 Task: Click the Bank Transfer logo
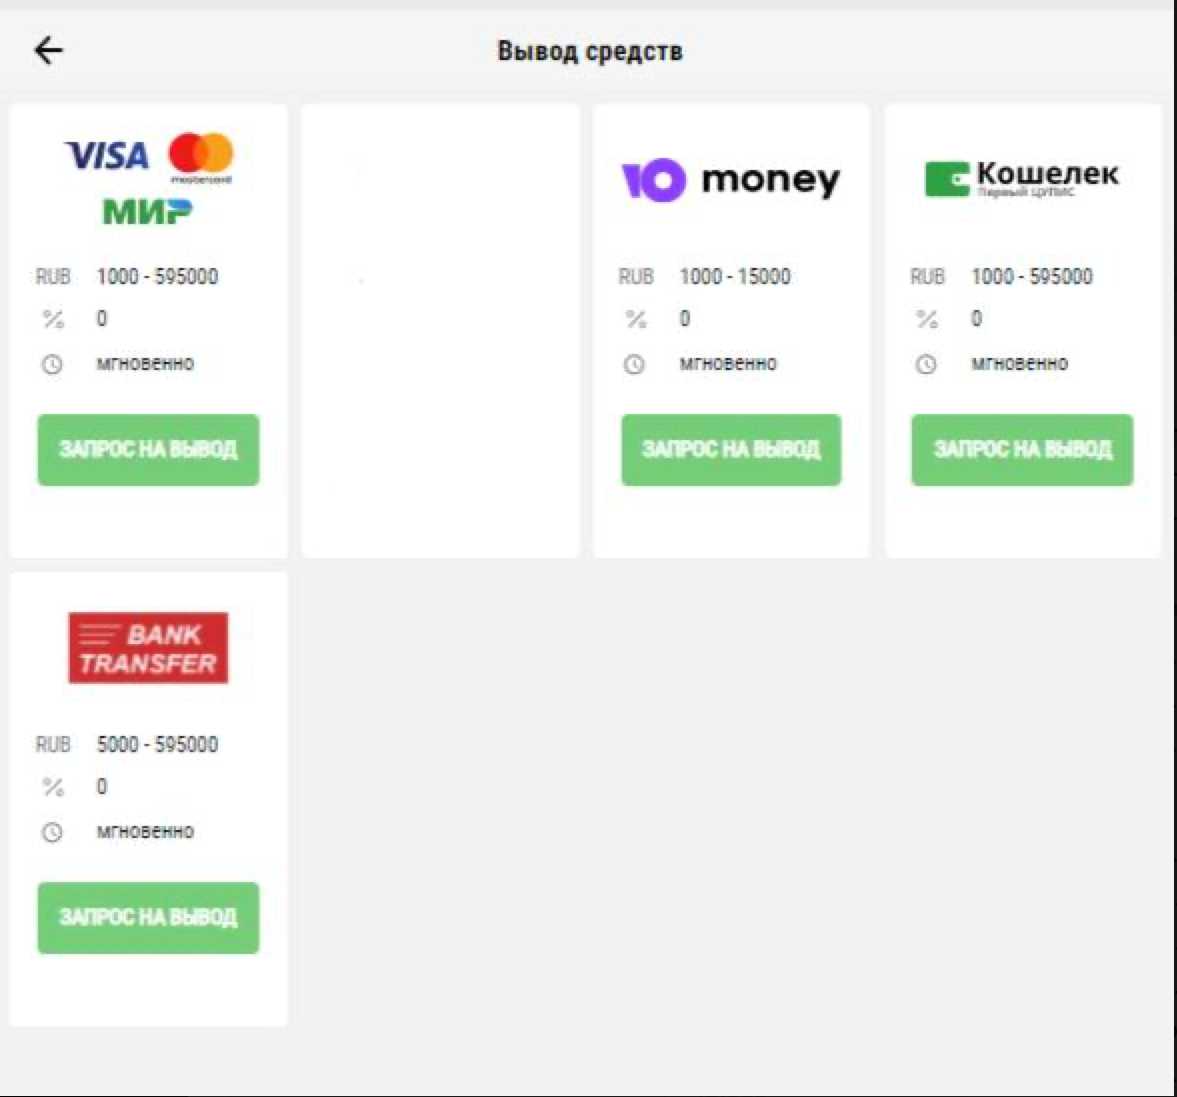tap(148, 648)
